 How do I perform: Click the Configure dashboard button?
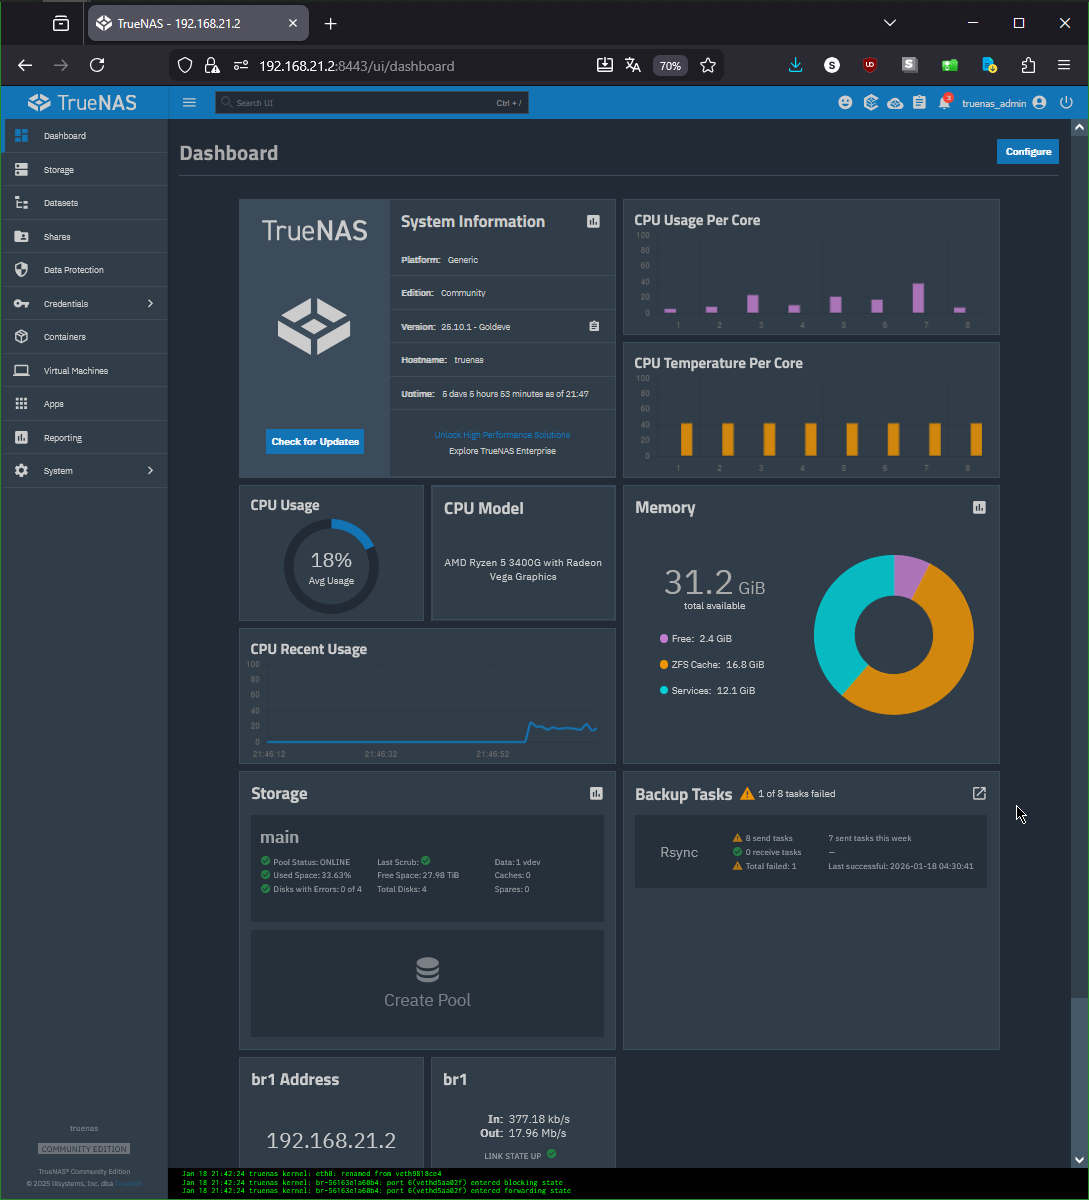click(x=1028, y=152)
